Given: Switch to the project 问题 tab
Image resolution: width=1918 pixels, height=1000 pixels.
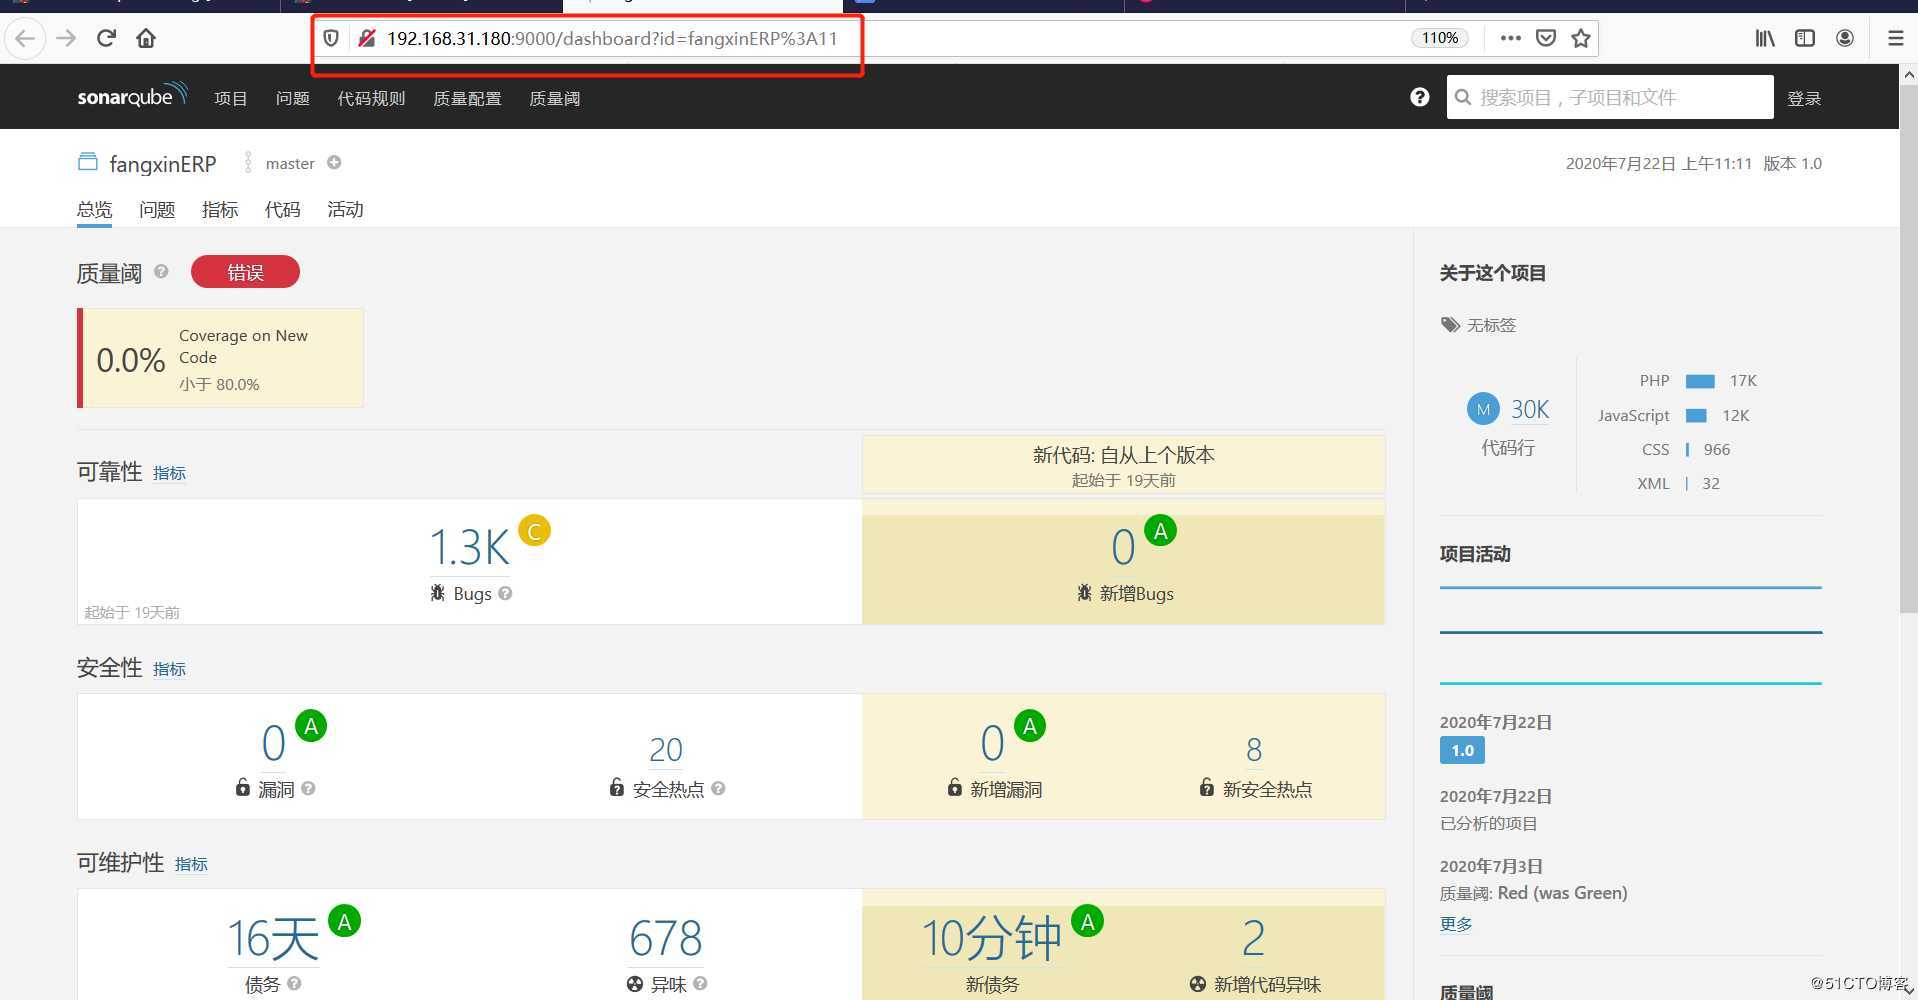Looking at the screenshot, I should click(x=157, y=209).
